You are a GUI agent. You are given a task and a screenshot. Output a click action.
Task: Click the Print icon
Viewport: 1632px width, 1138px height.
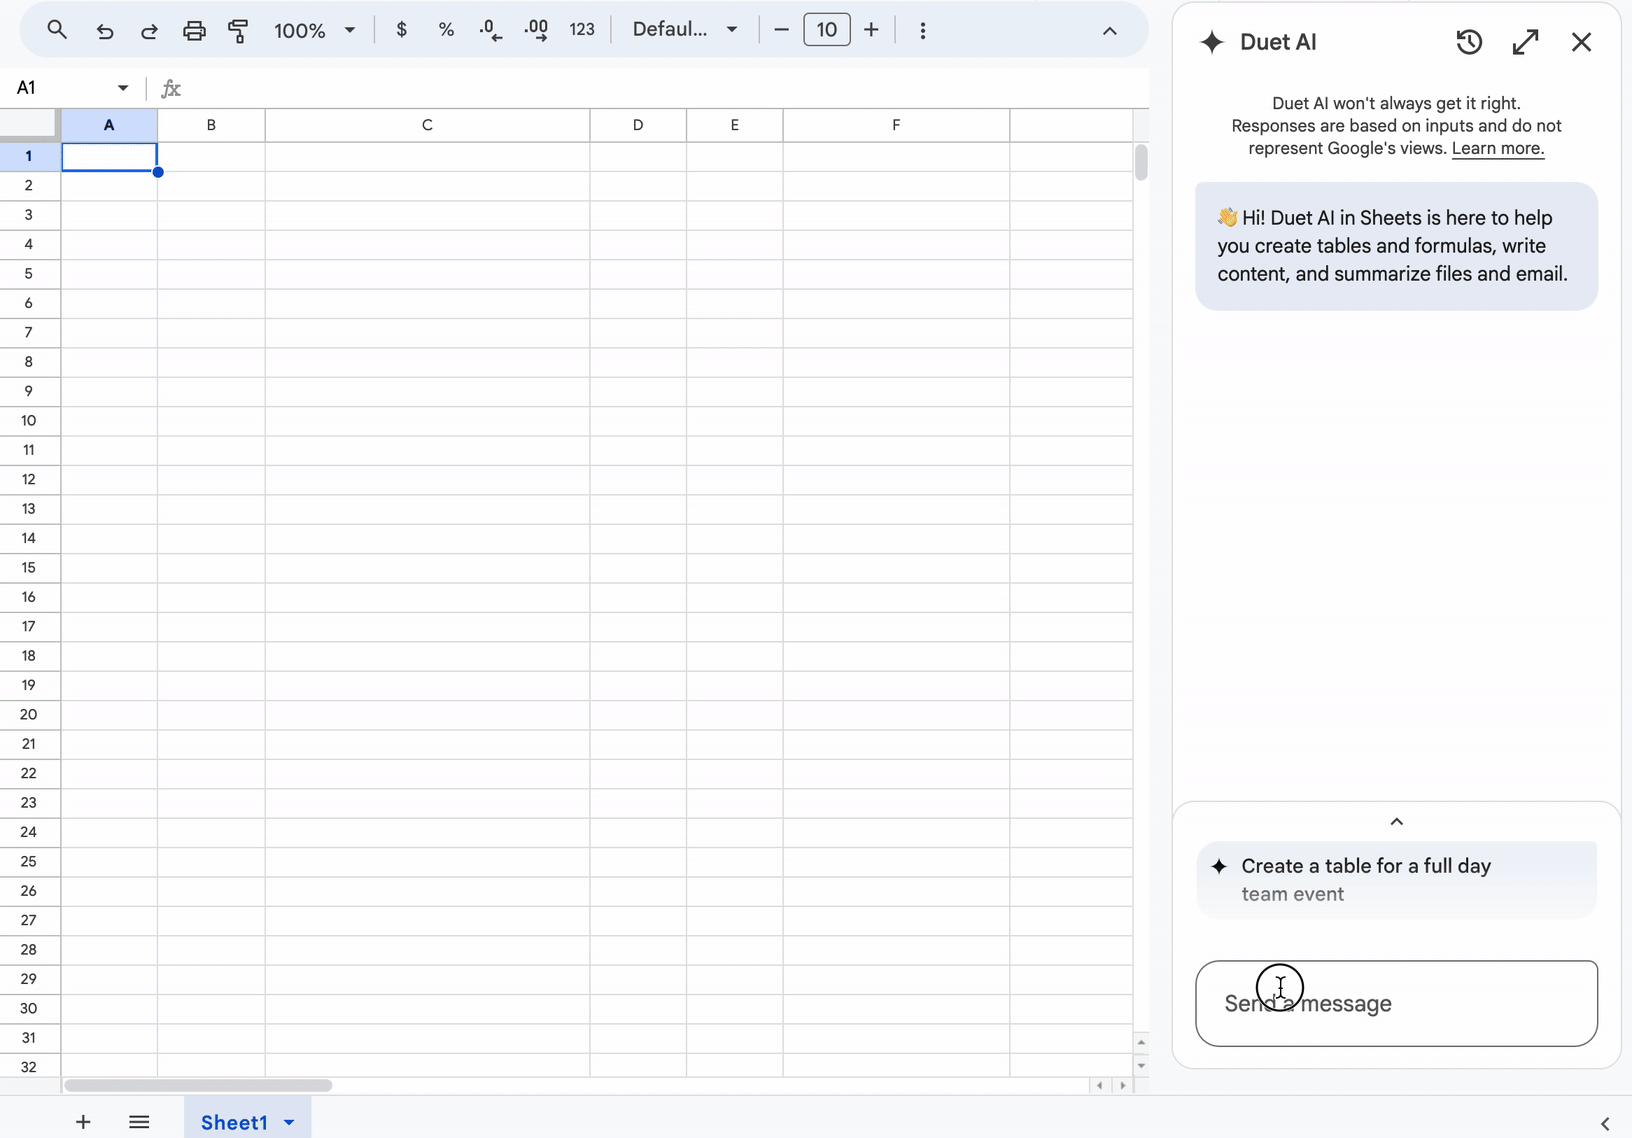pos(194,31)
